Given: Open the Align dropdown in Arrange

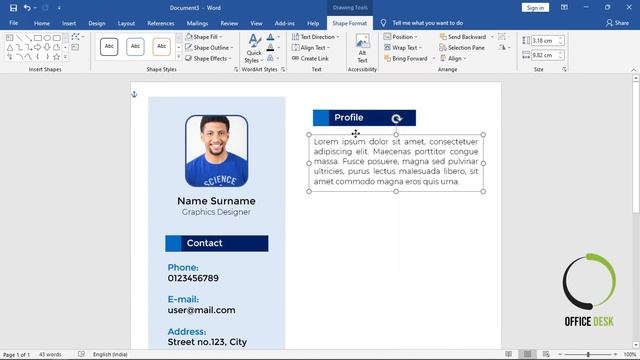Looking at the screenshot, I should click(453, 58).
